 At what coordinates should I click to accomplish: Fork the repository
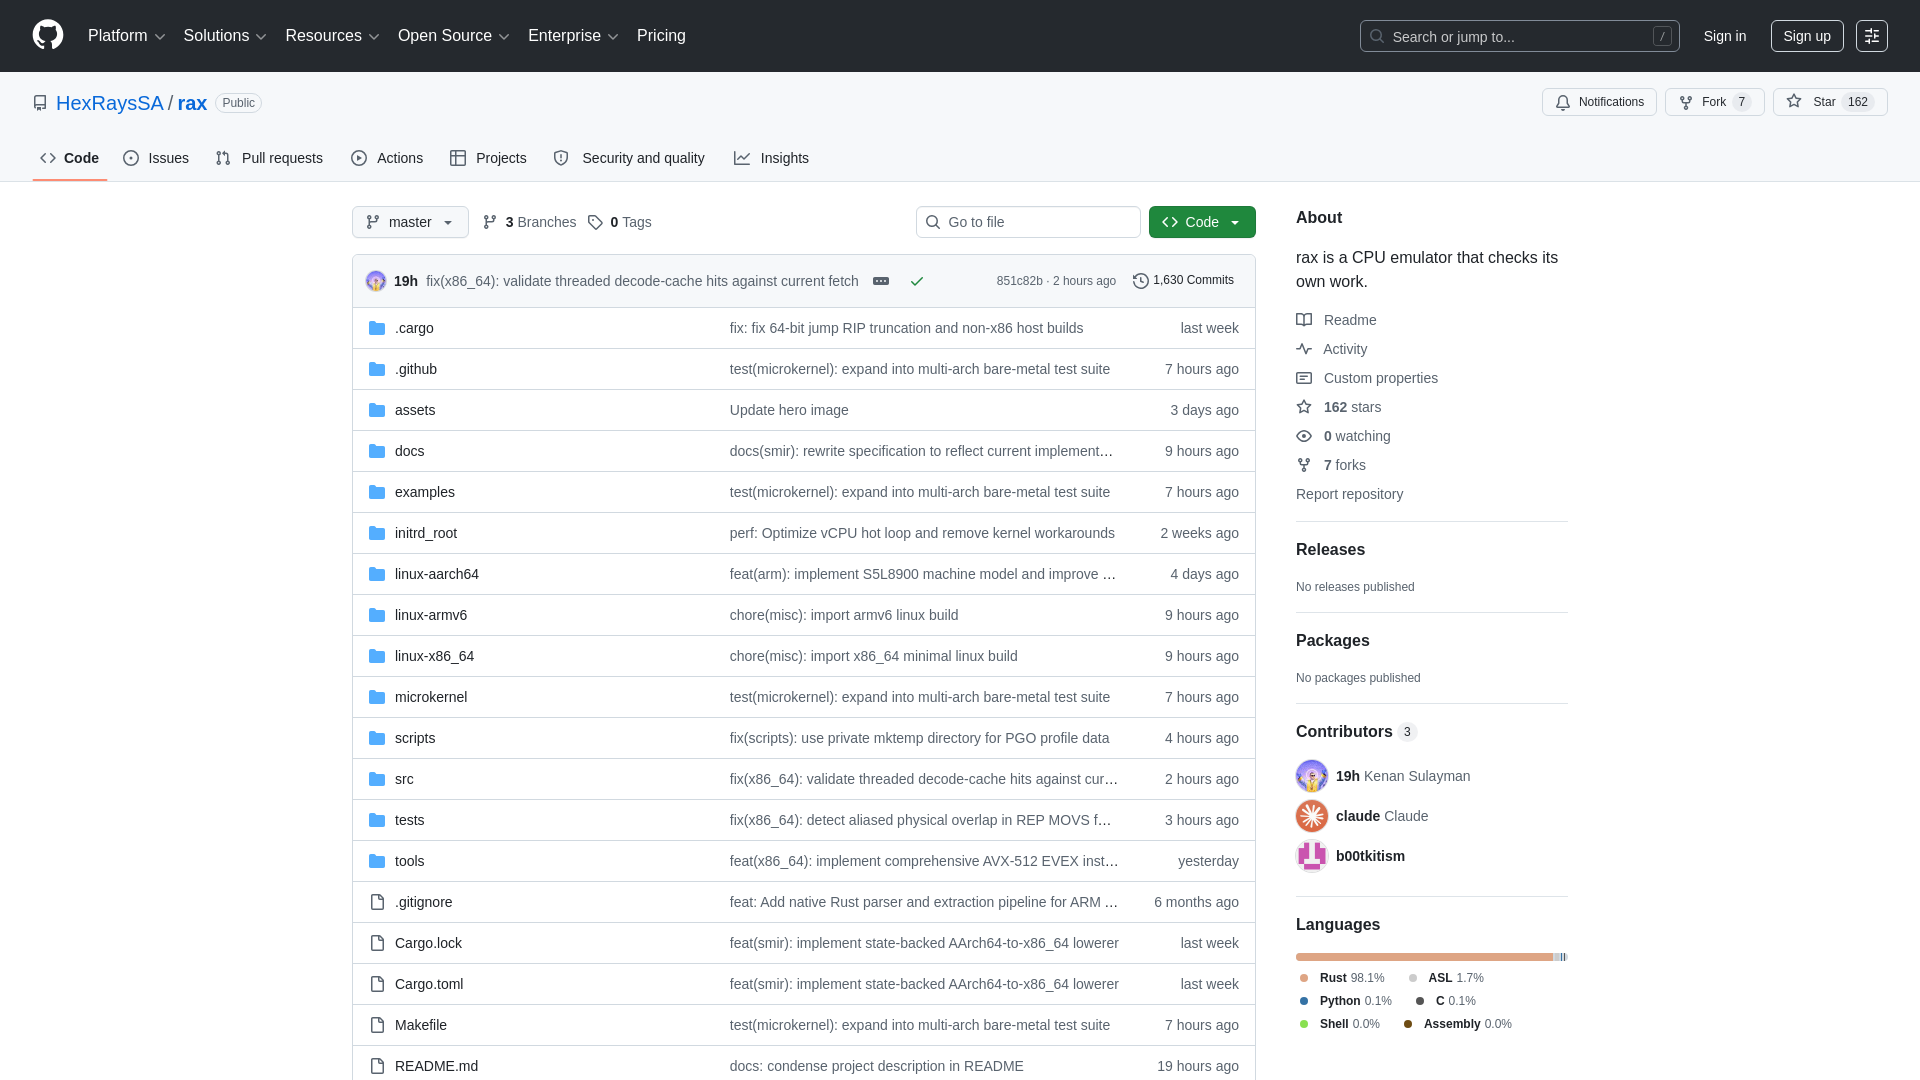coord(1714,102)
